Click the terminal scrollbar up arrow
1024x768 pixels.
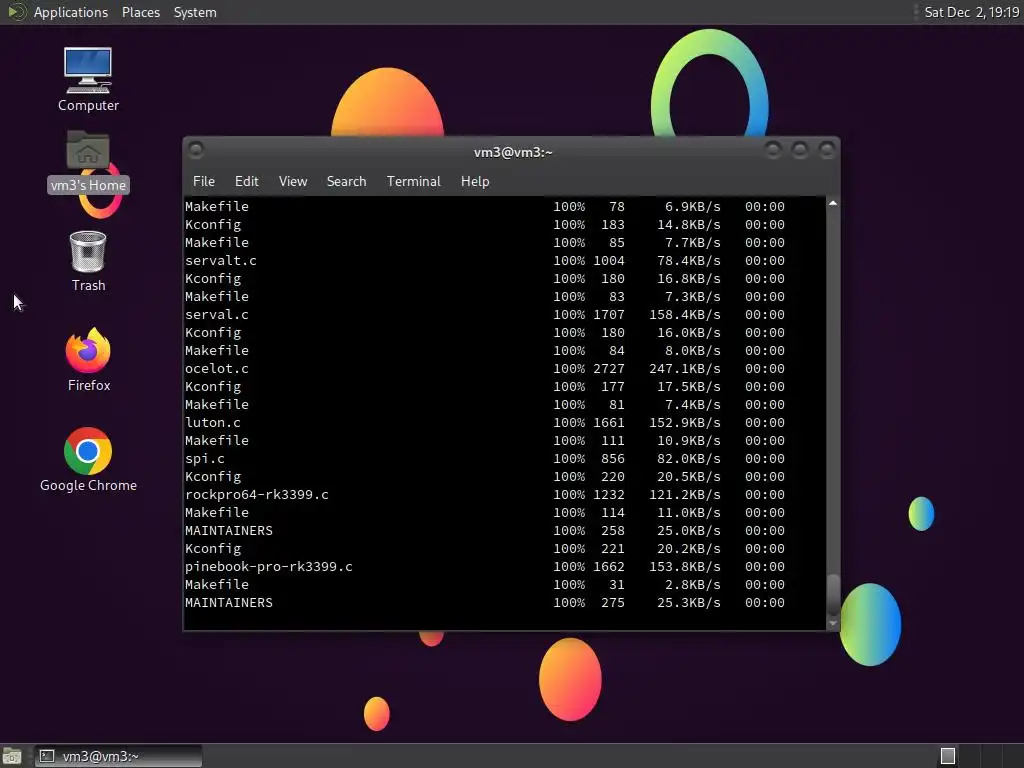tap(833, 203)
